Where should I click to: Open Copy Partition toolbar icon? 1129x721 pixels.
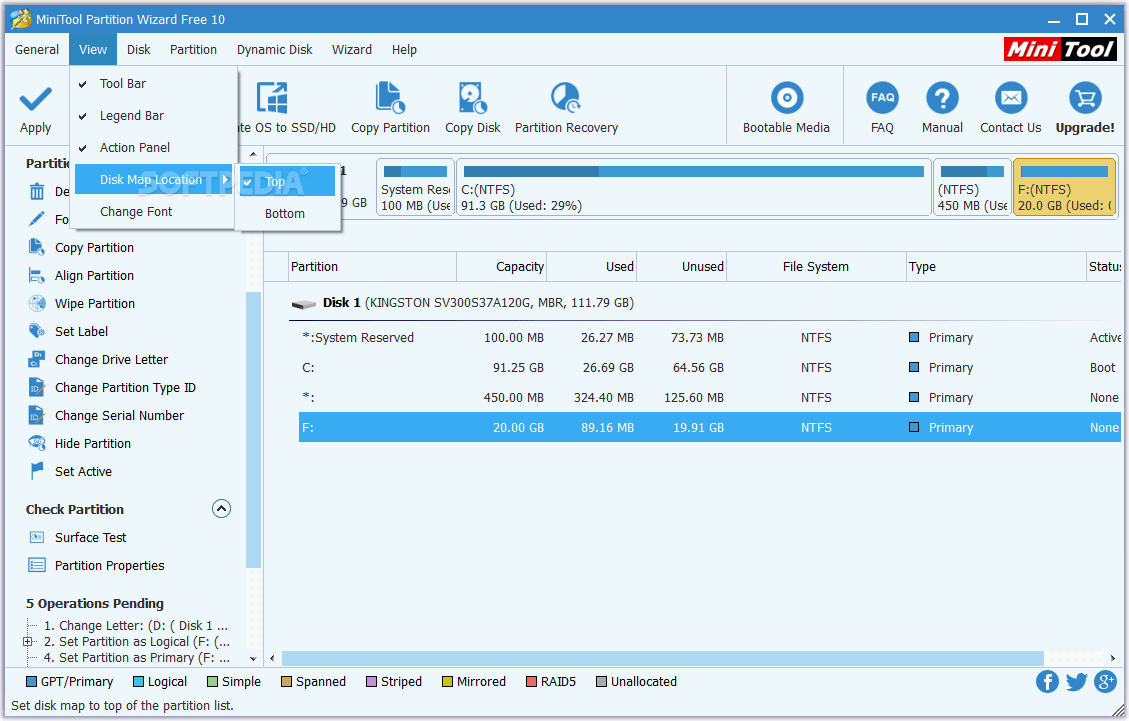(x=390, y=98)
